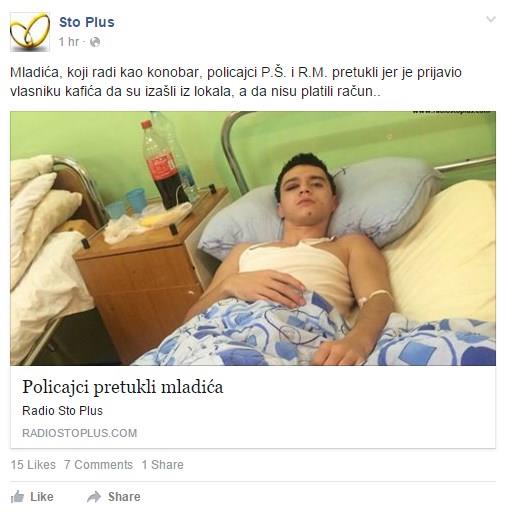Click the Radio Sto Plus source text
507x512 pixels.
pos(62,411)
